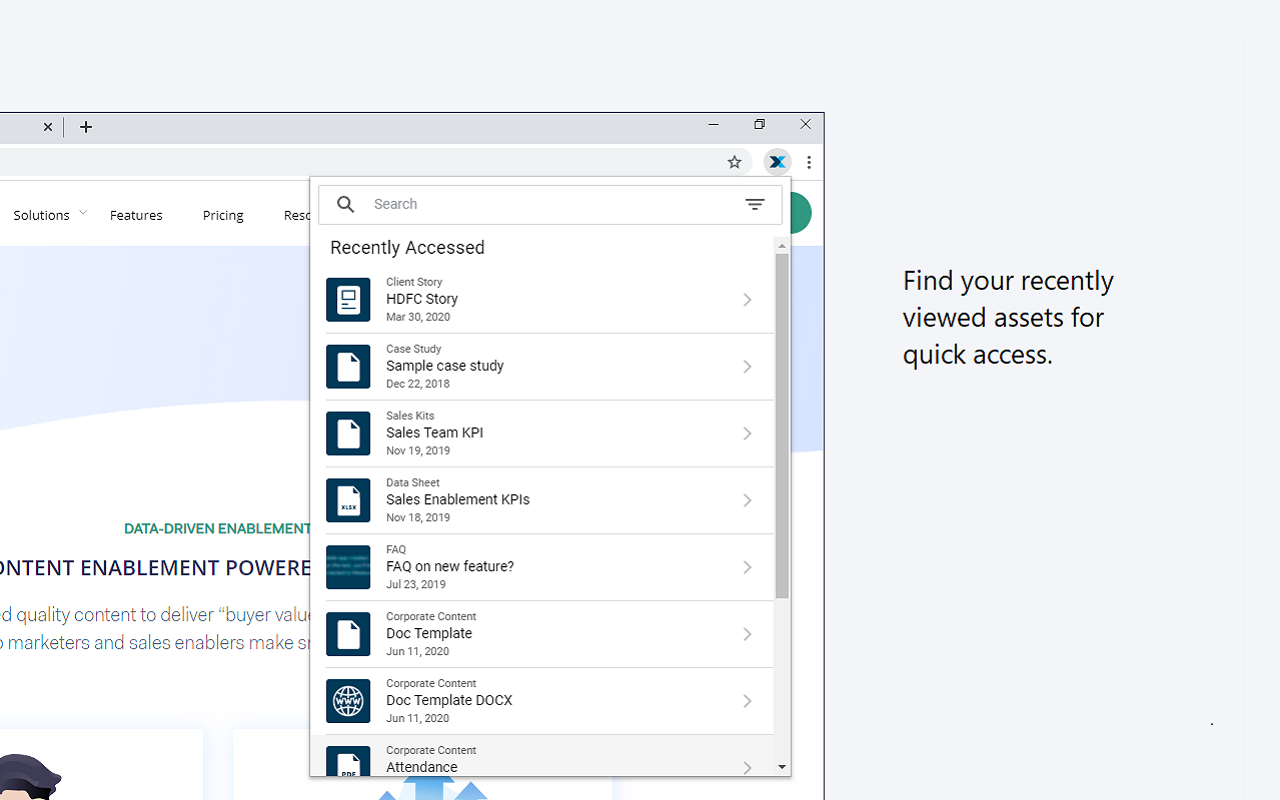Expand the Doc Template row chevron
This screenshot has width=1280, height=800.
[x=747, y=634]
